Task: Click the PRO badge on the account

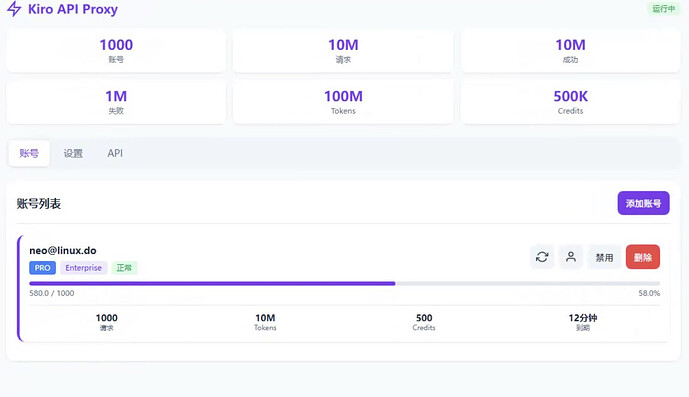Action: [43, 268]
